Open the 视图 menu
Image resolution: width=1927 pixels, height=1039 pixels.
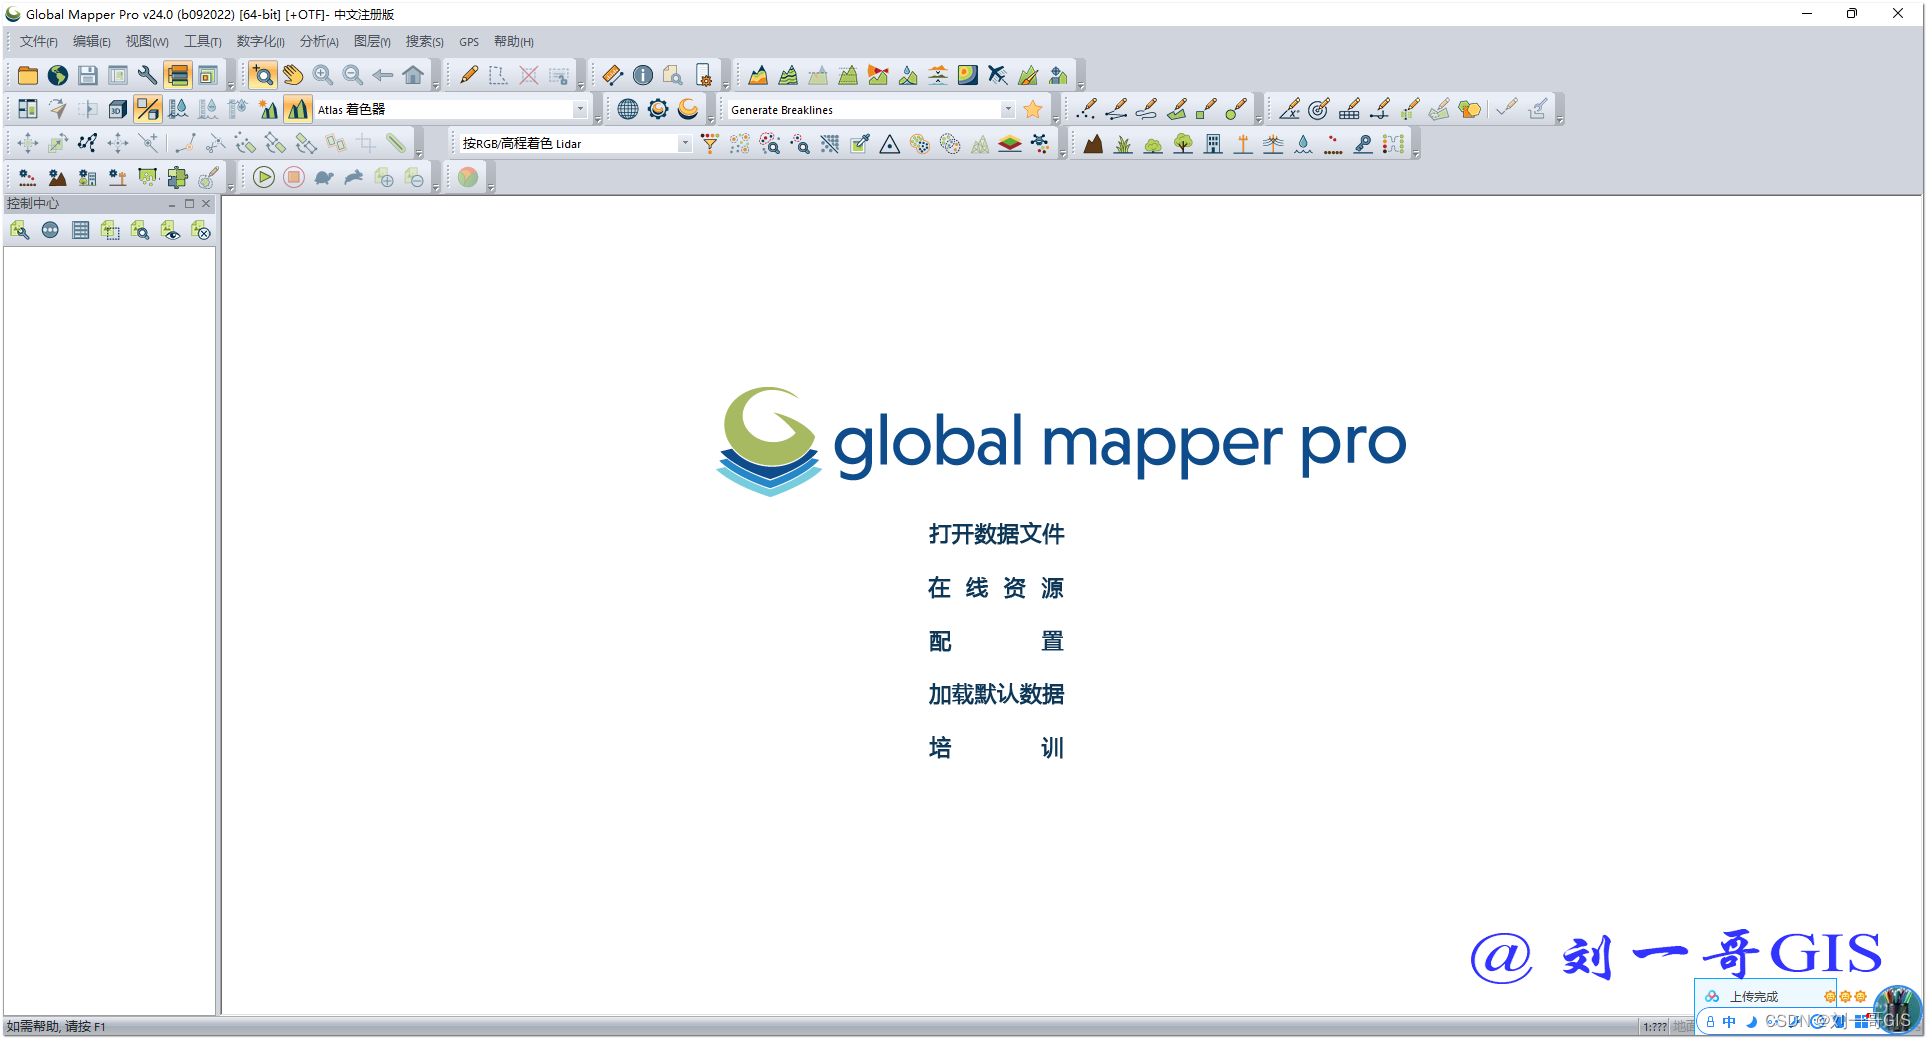(x=146, y=42)
